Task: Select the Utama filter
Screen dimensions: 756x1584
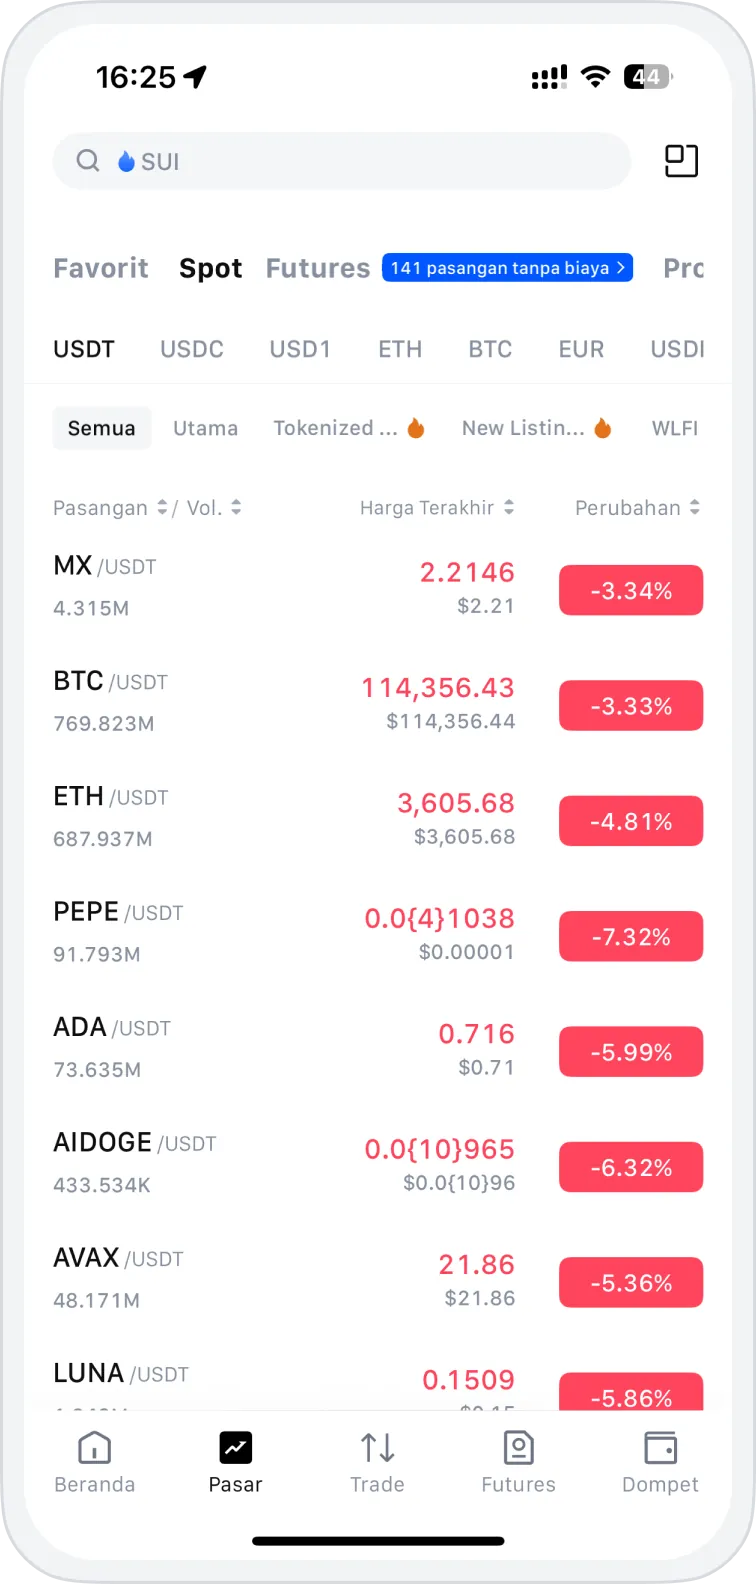Action: (205, 428)
